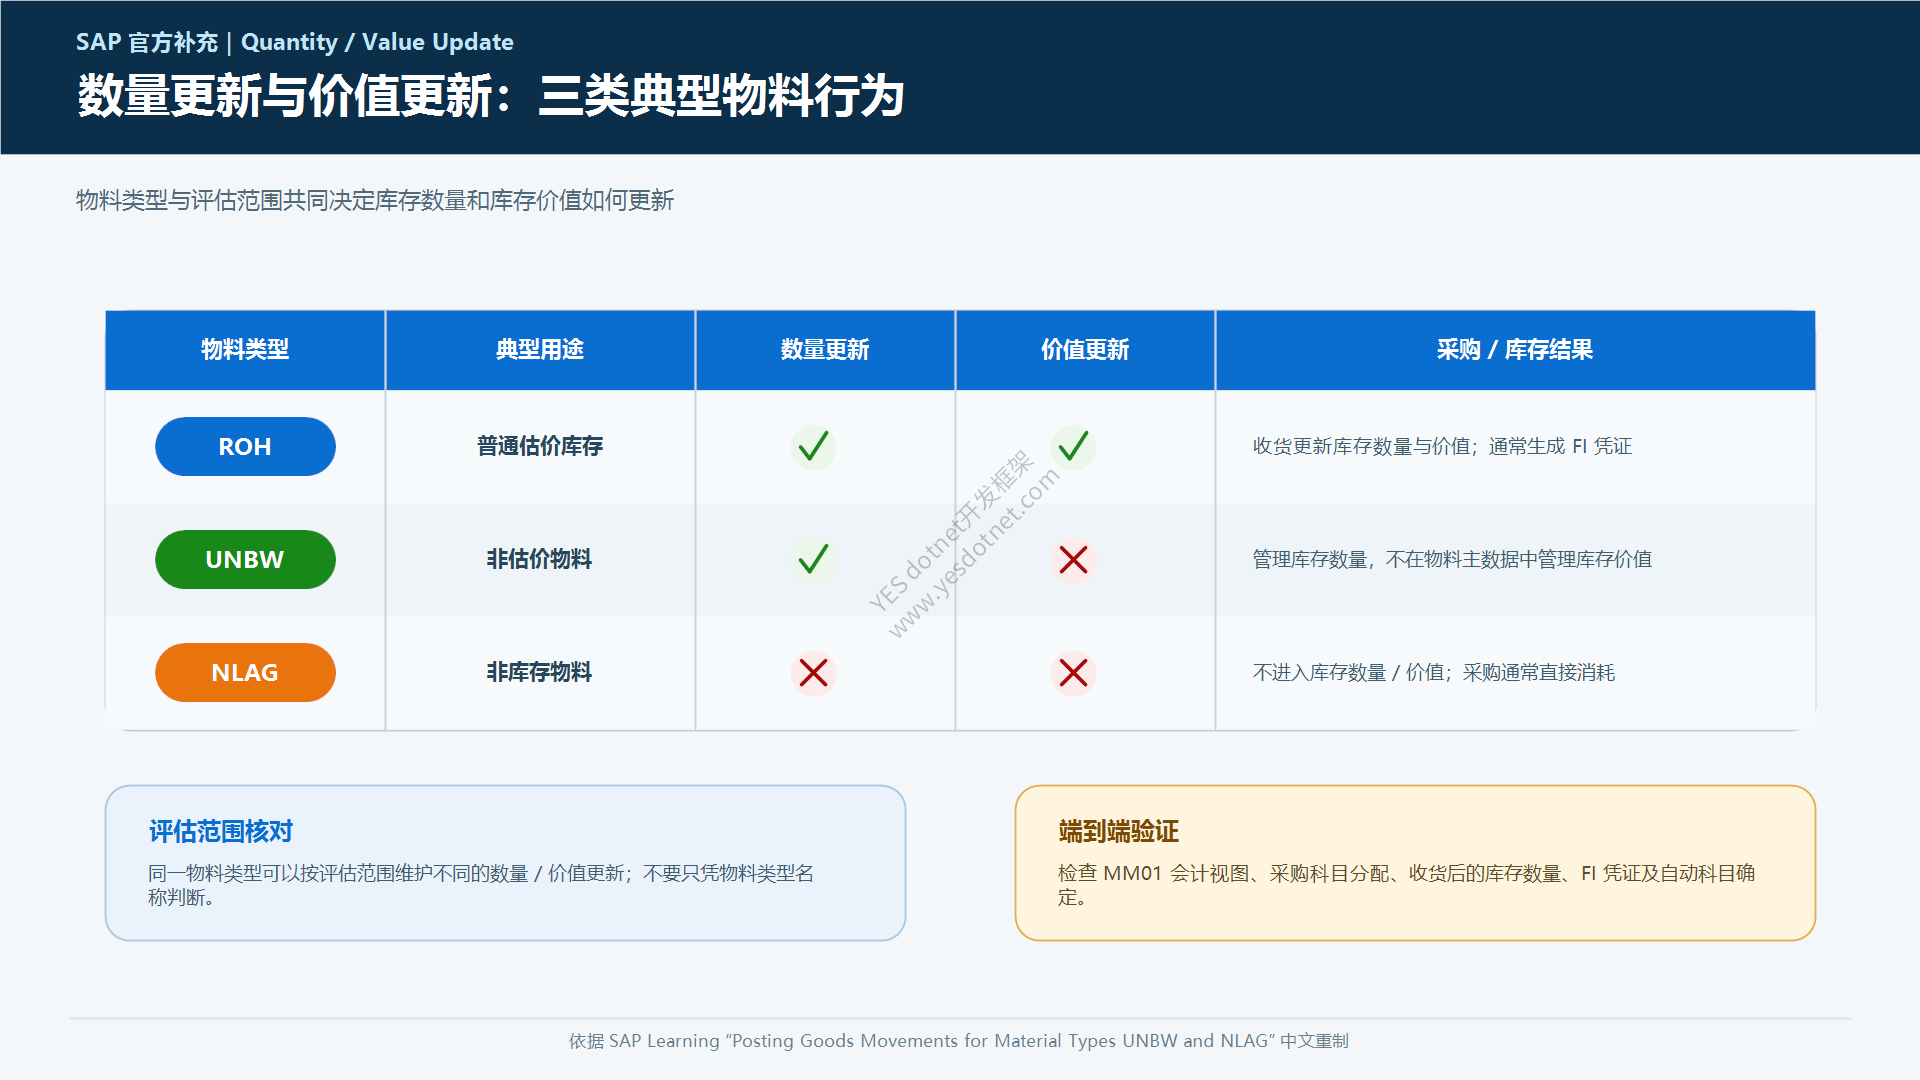The height and width of the screenshot is (1080, 1920).
Task: Click the 普通估价库存 cell
Action: tap(540, 446)
